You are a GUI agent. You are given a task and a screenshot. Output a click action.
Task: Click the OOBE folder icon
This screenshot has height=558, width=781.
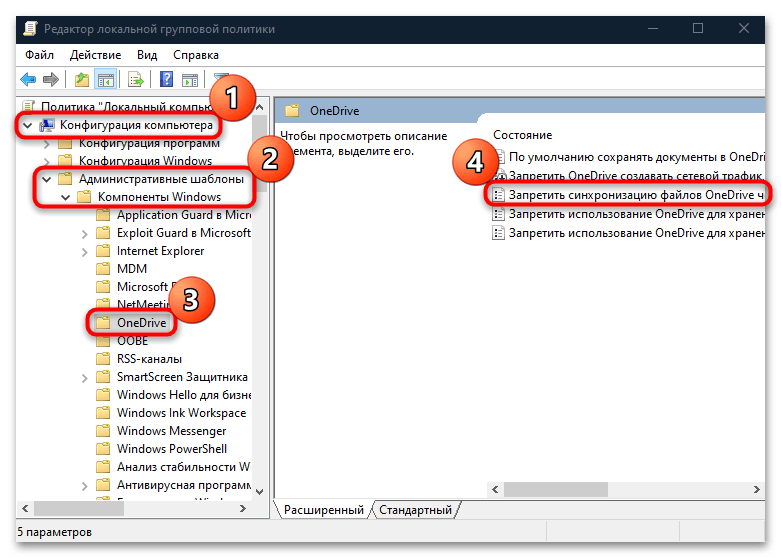click(103, 341)
